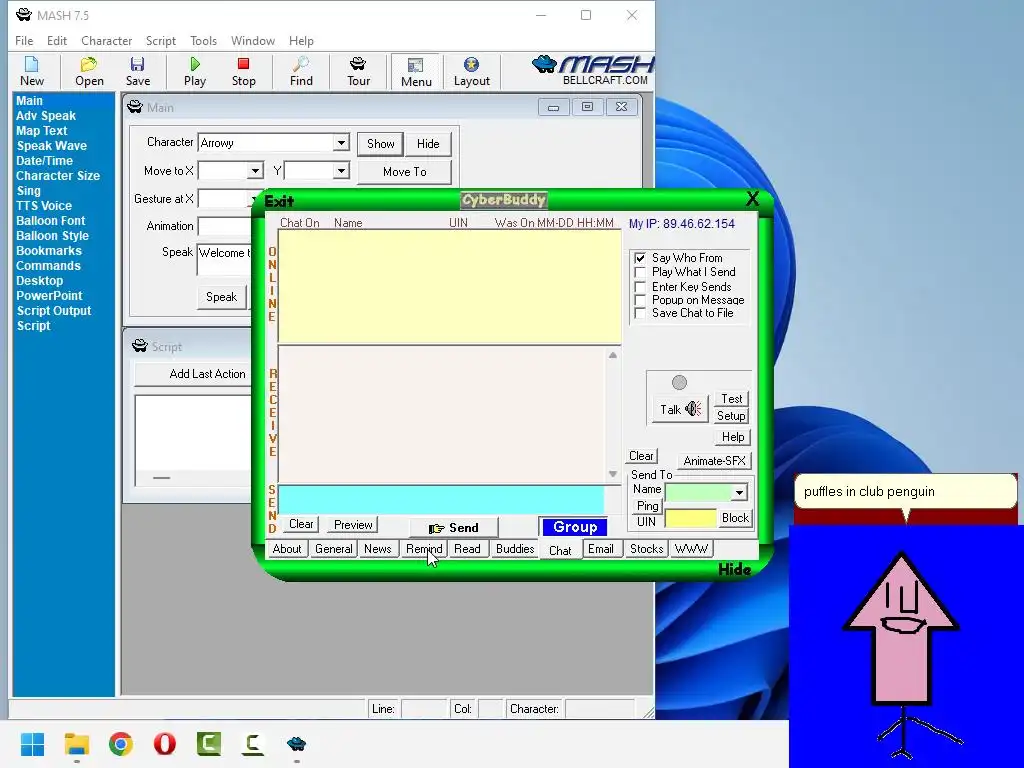Restore the Main child window
The image size is (1024, 768).
tap(587, 107)
